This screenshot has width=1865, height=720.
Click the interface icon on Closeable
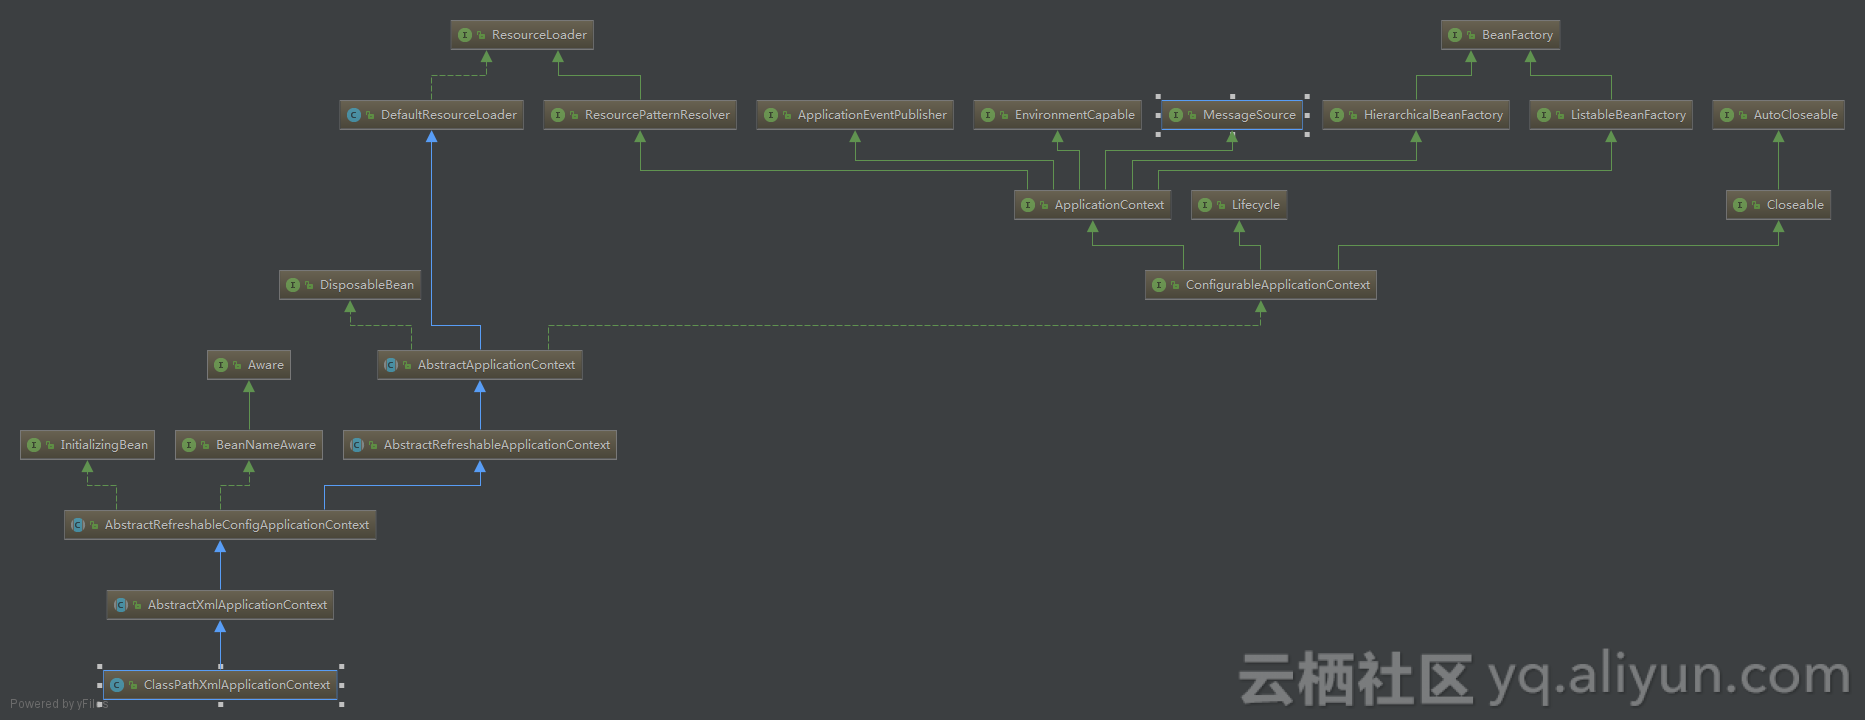1740,205
